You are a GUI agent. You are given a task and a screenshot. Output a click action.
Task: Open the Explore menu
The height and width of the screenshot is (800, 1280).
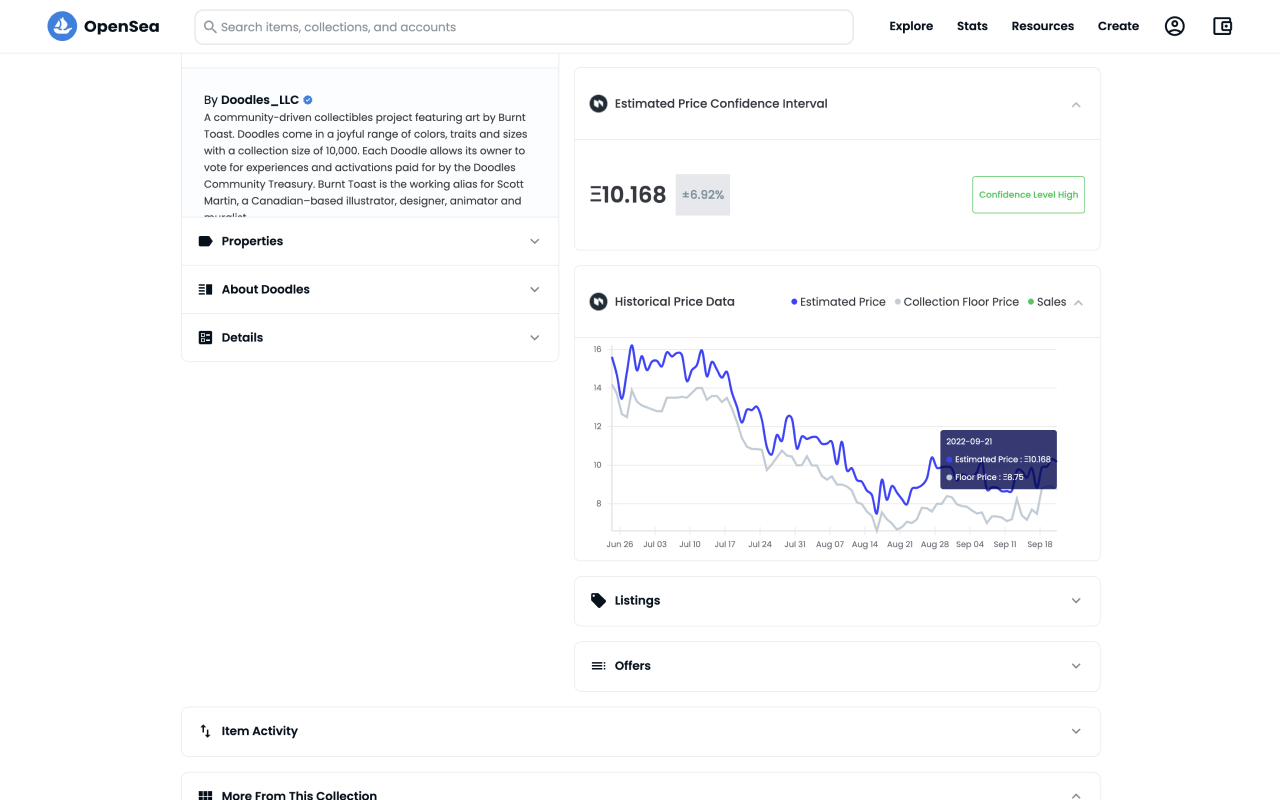[x=911, y=26]
